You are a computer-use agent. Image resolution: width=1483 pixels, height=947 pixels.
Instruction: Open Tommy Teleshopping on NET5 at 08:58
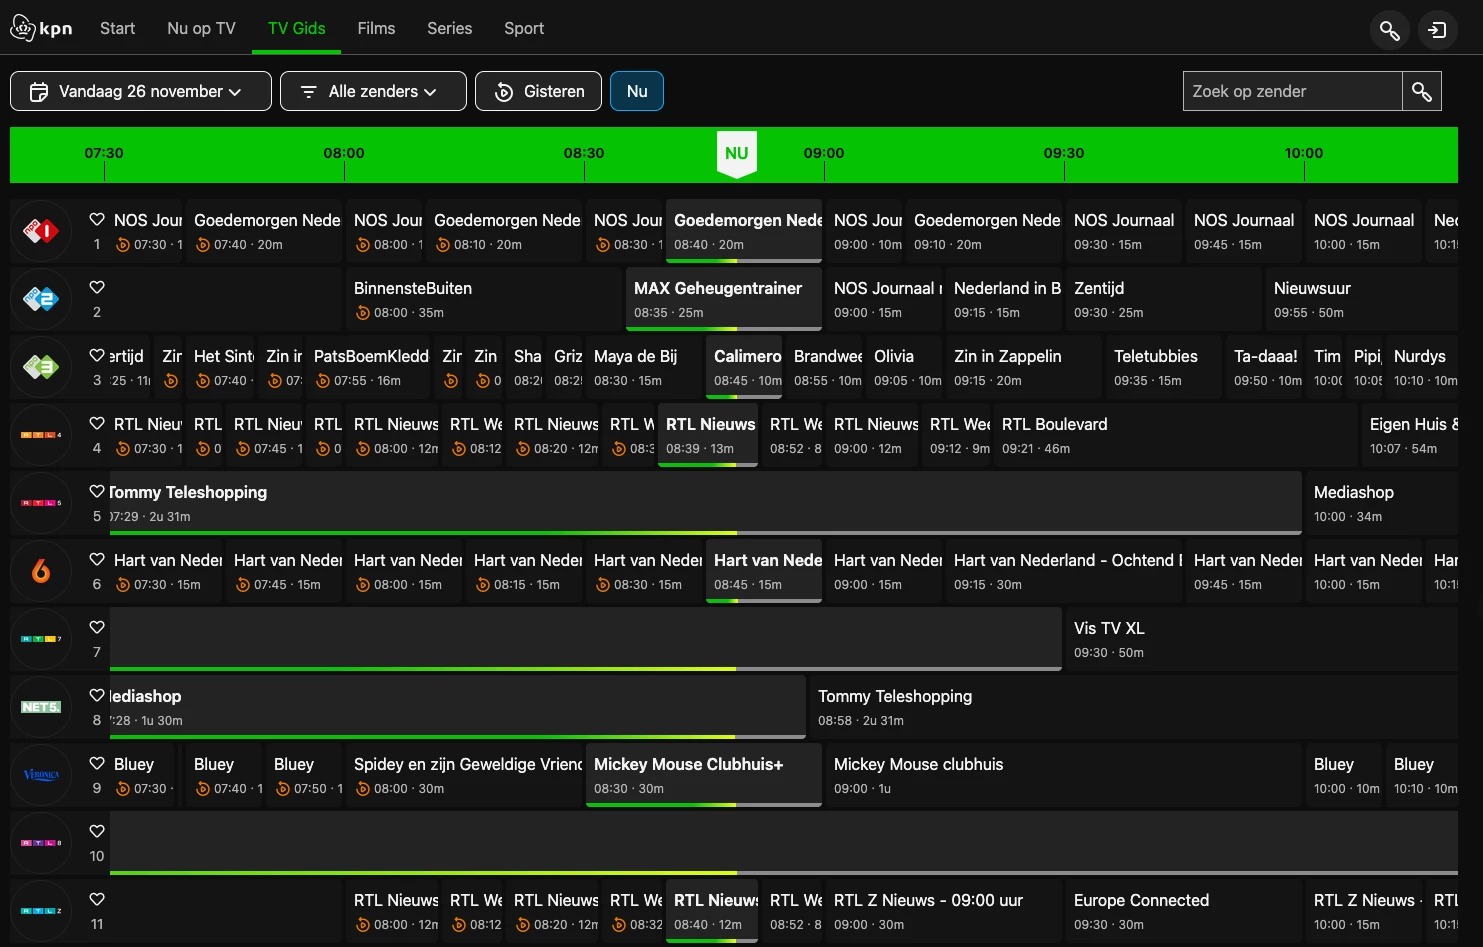pyautogui.click(x=1134, y=707)
